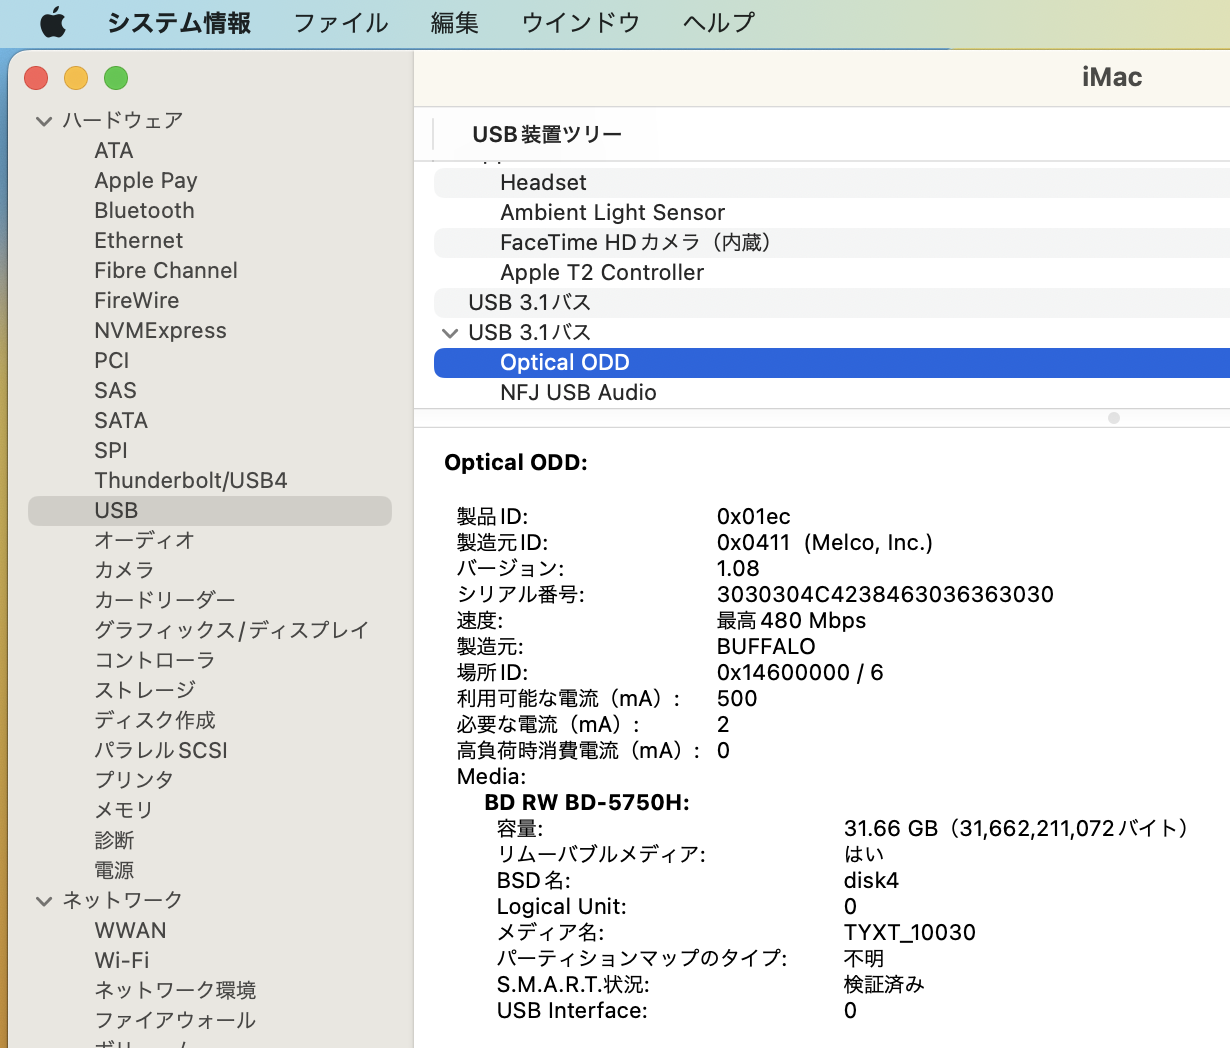Open the 編集 menu
This screenshot has height=1048, width=1230.
454,22
